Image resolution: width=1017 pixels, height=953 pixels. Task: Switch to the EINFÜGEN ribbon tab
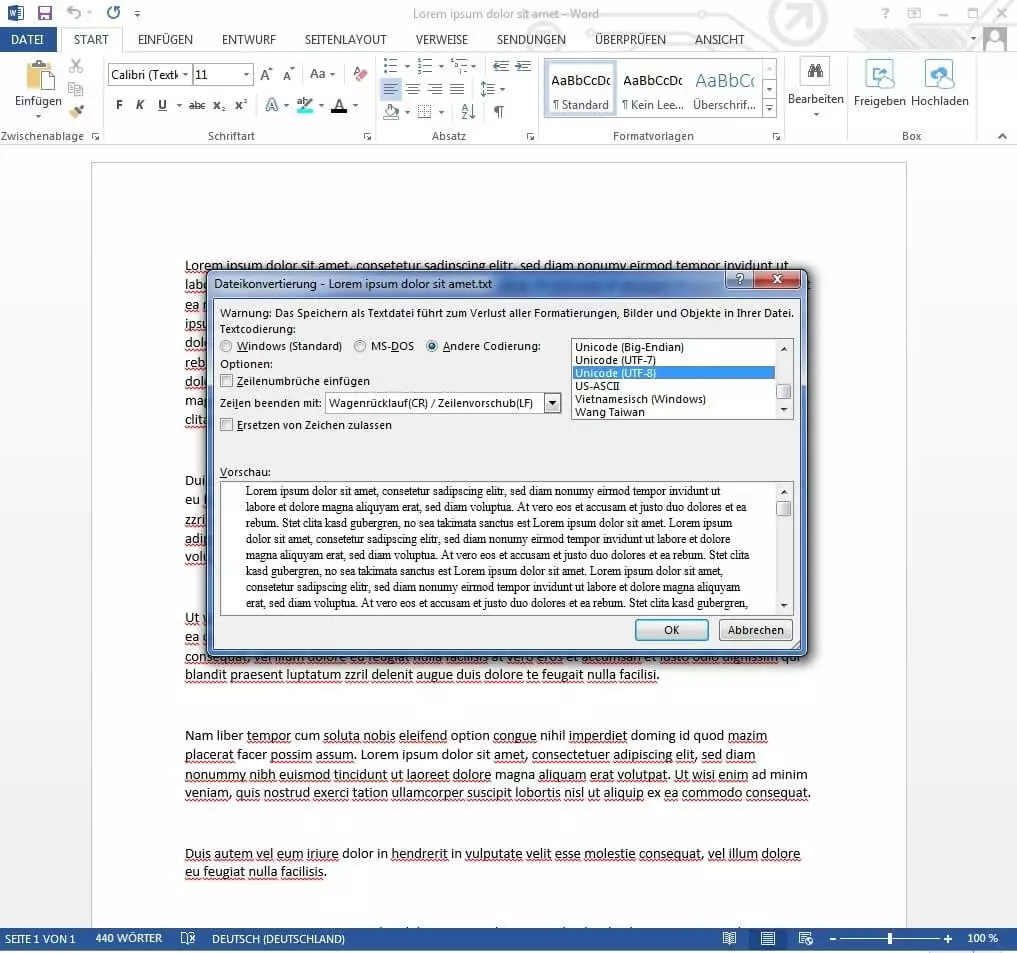click(x=165, y=40)
